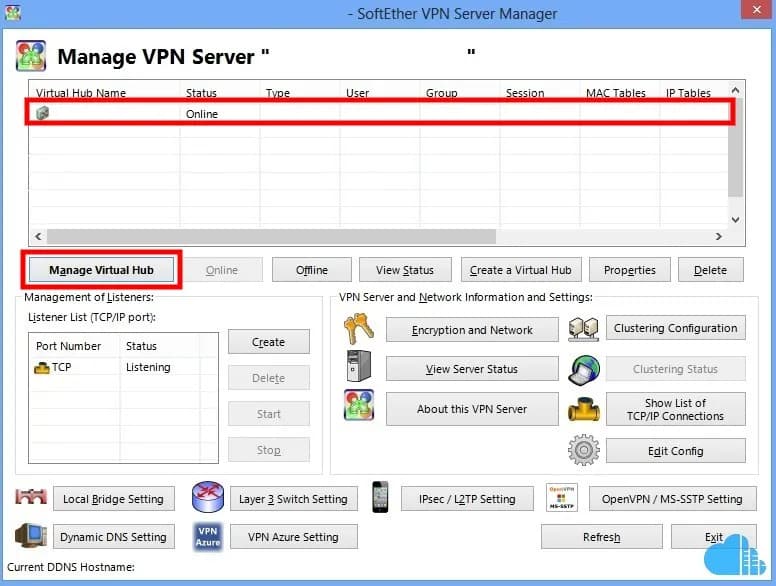Click the Type column header

(300, 92)
